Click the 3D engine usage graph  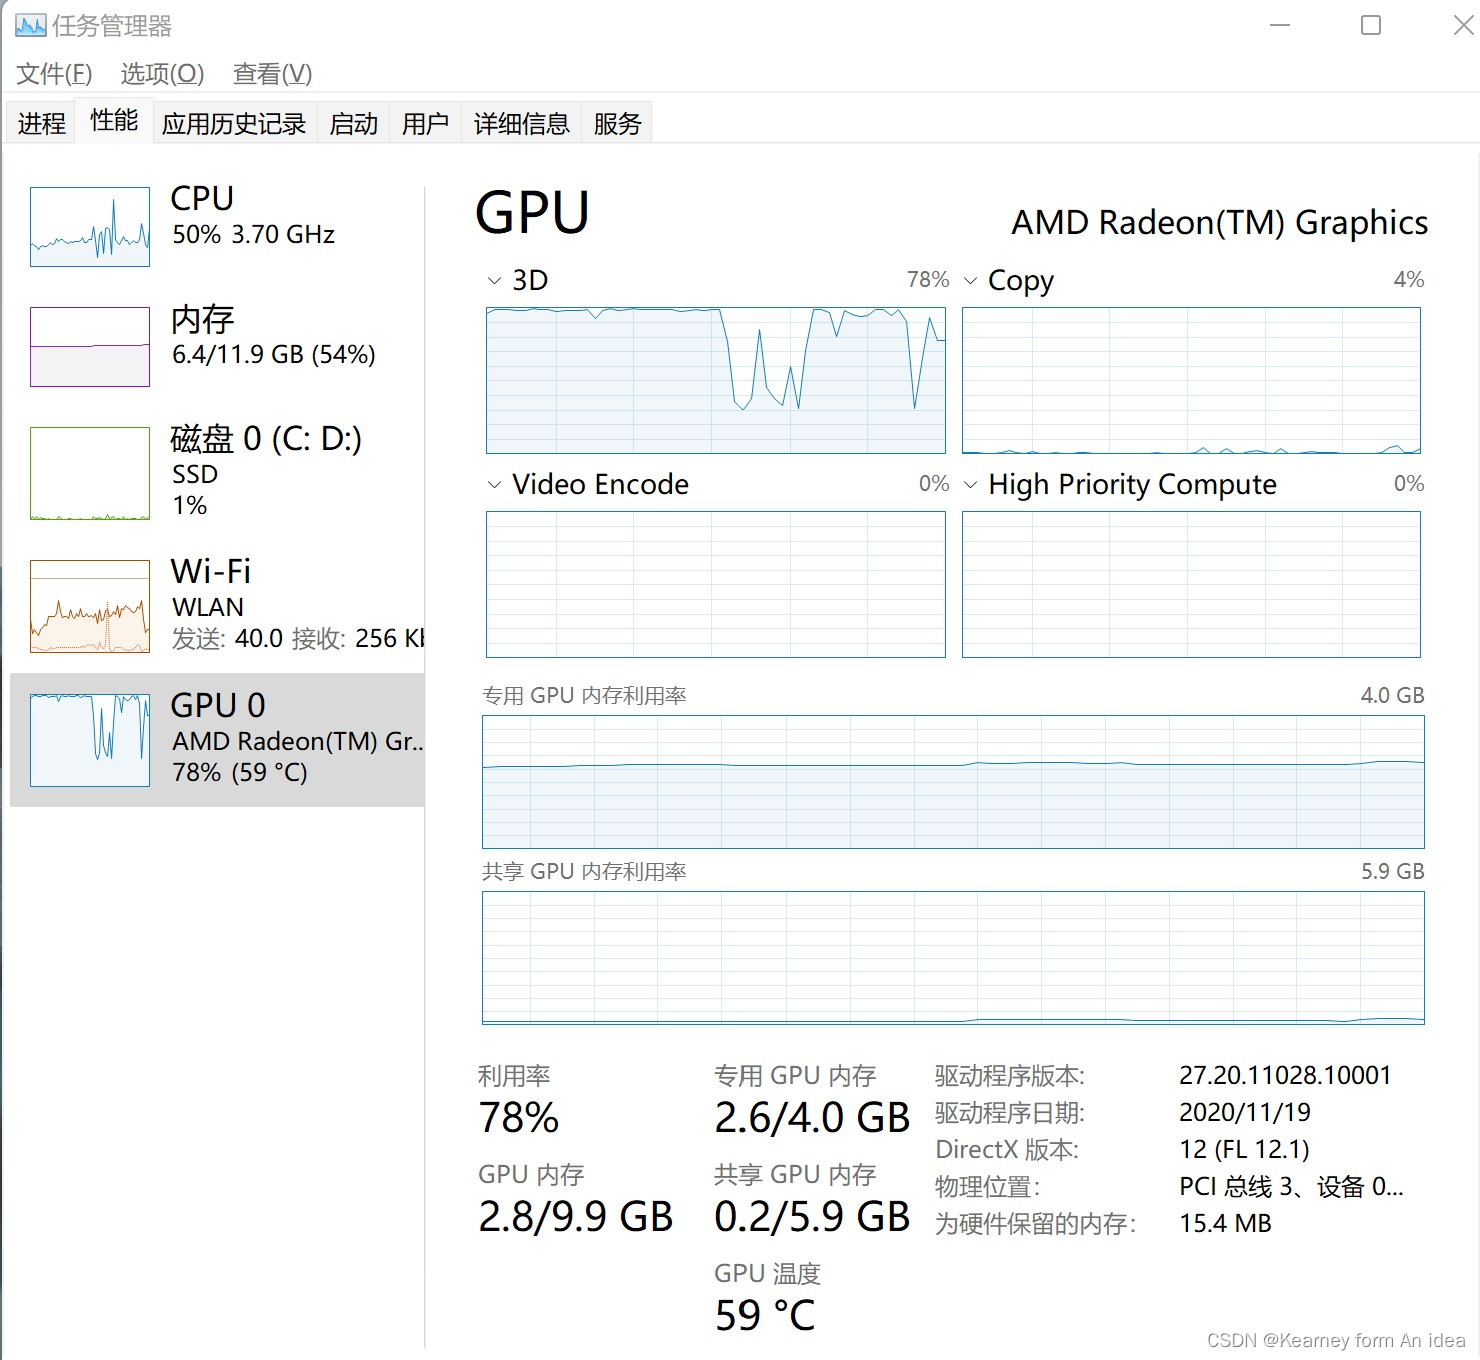point(716,380)
